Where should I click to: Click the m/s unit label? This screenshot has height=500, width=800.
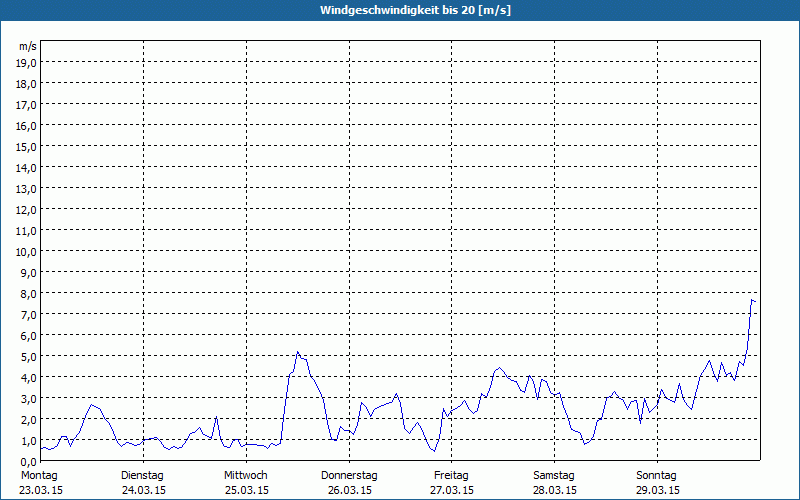click(x=28, y=46)
